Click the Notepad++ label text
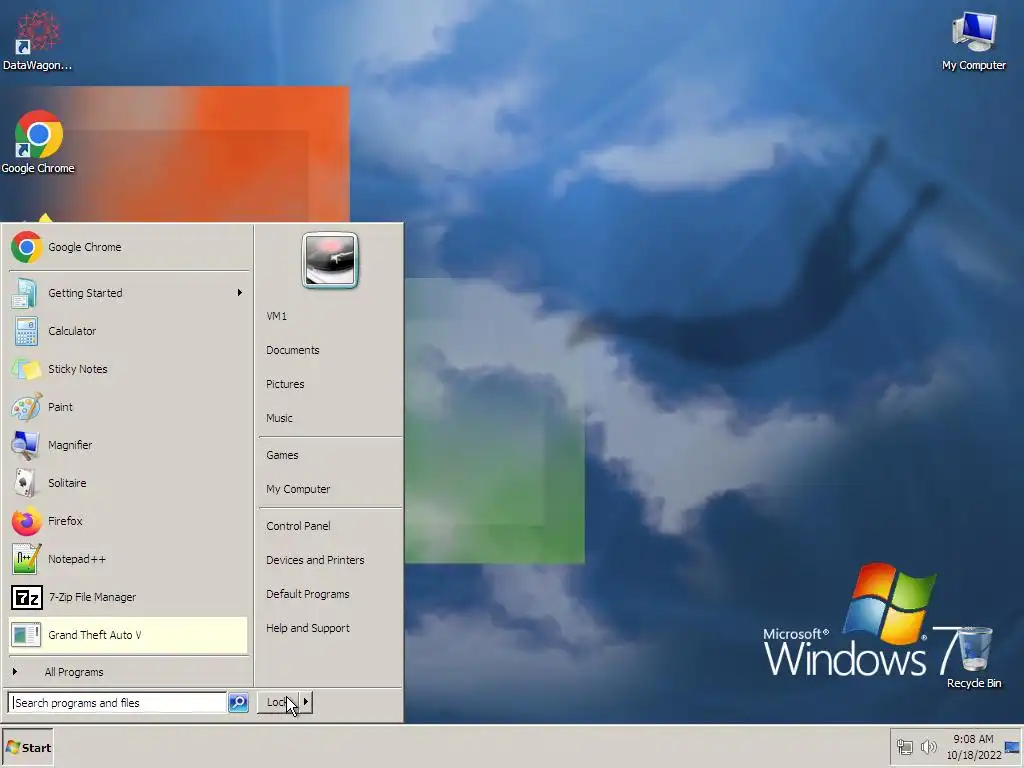Screen dimensions: 1024x768 point(76,559)
